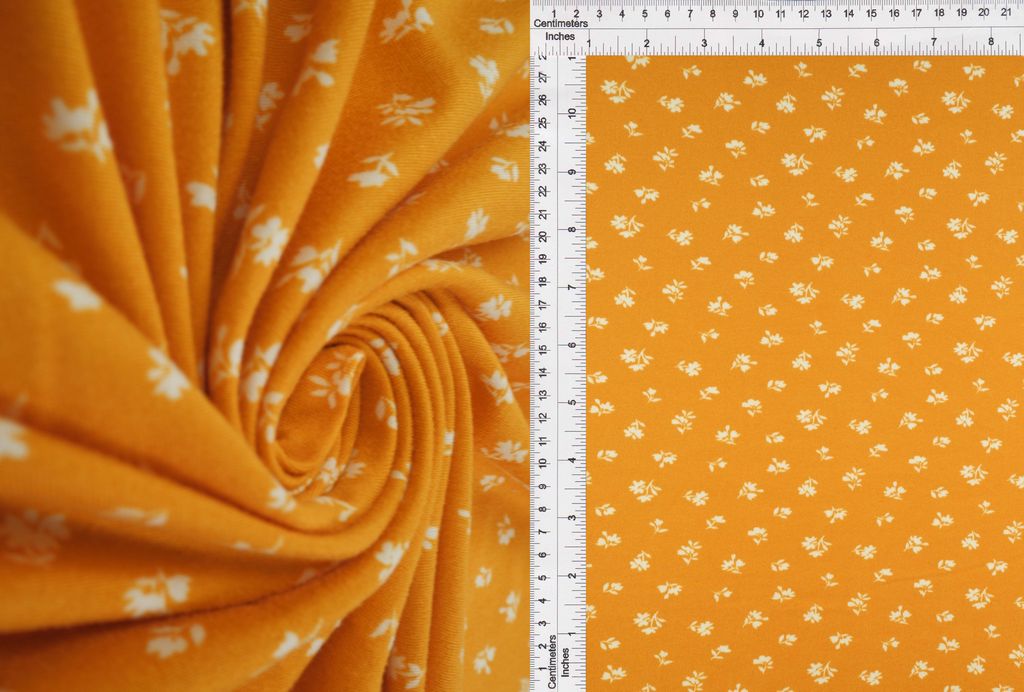Click the 3 mark on side inches ruler

click(x=573, y=518)
